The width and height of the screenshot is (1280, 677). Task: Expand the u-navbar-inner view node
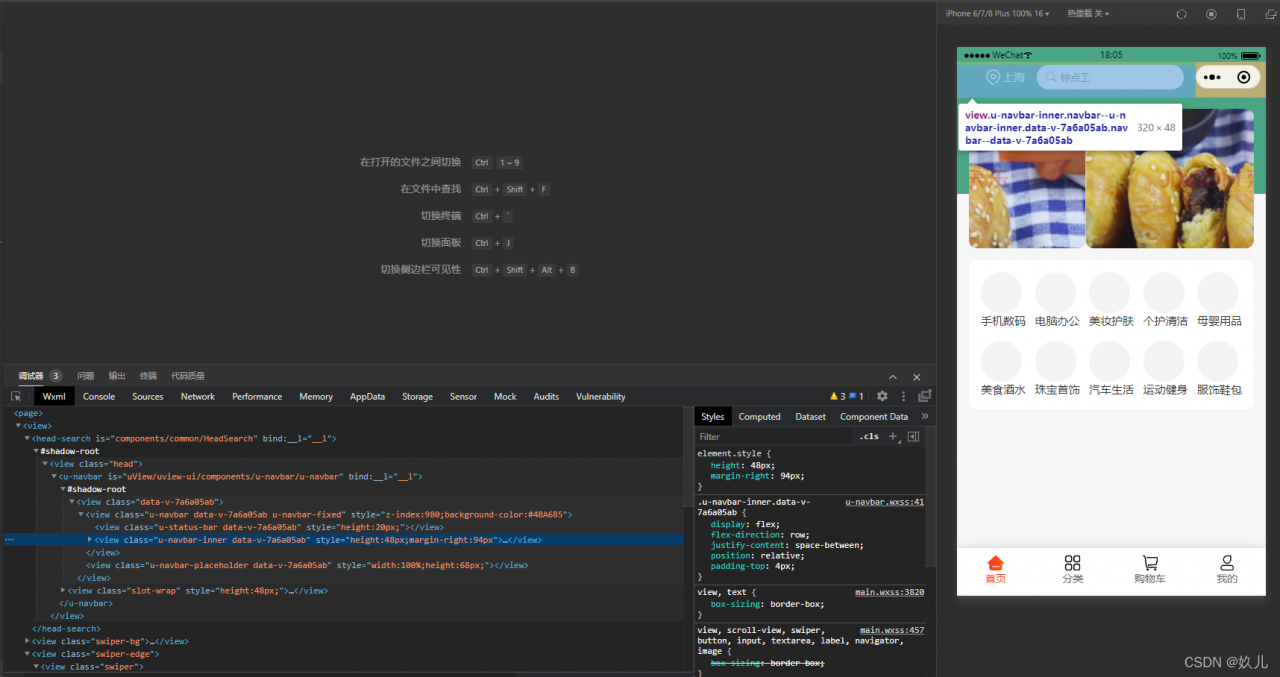coord(90,540)
